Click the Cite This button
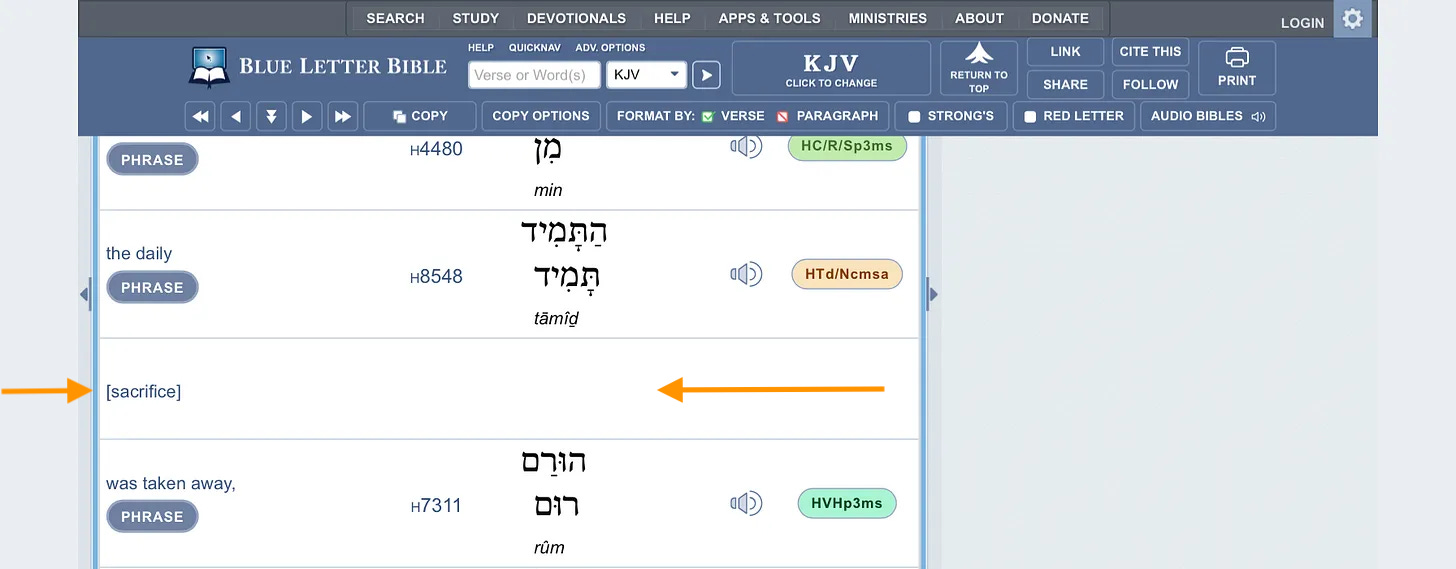 click(x=1150, y=52)
